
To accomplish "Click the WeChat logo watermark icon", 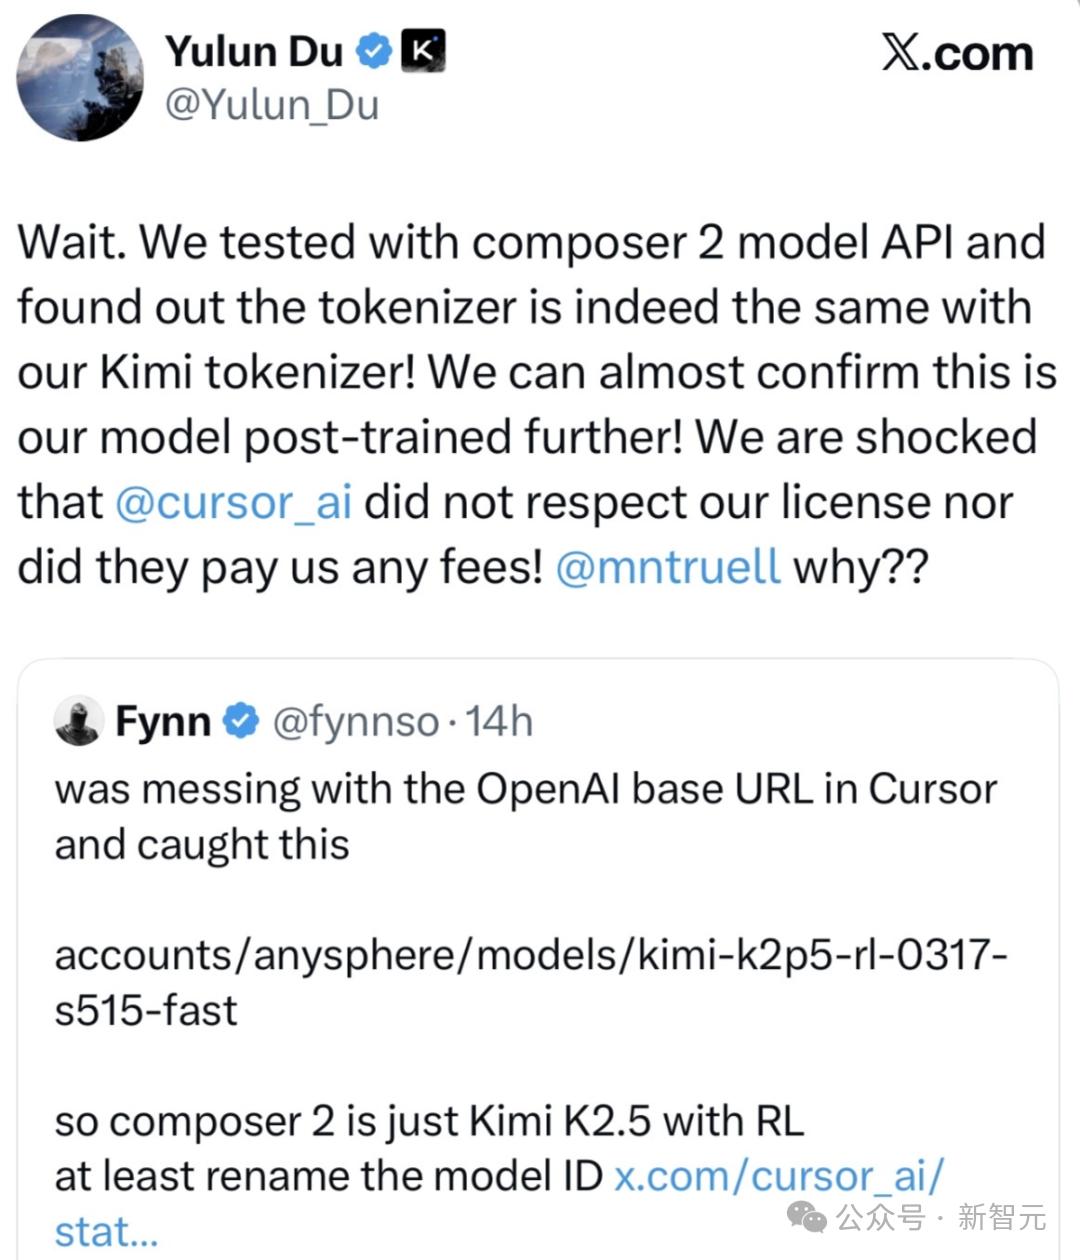I will (x=807, y=1217).
